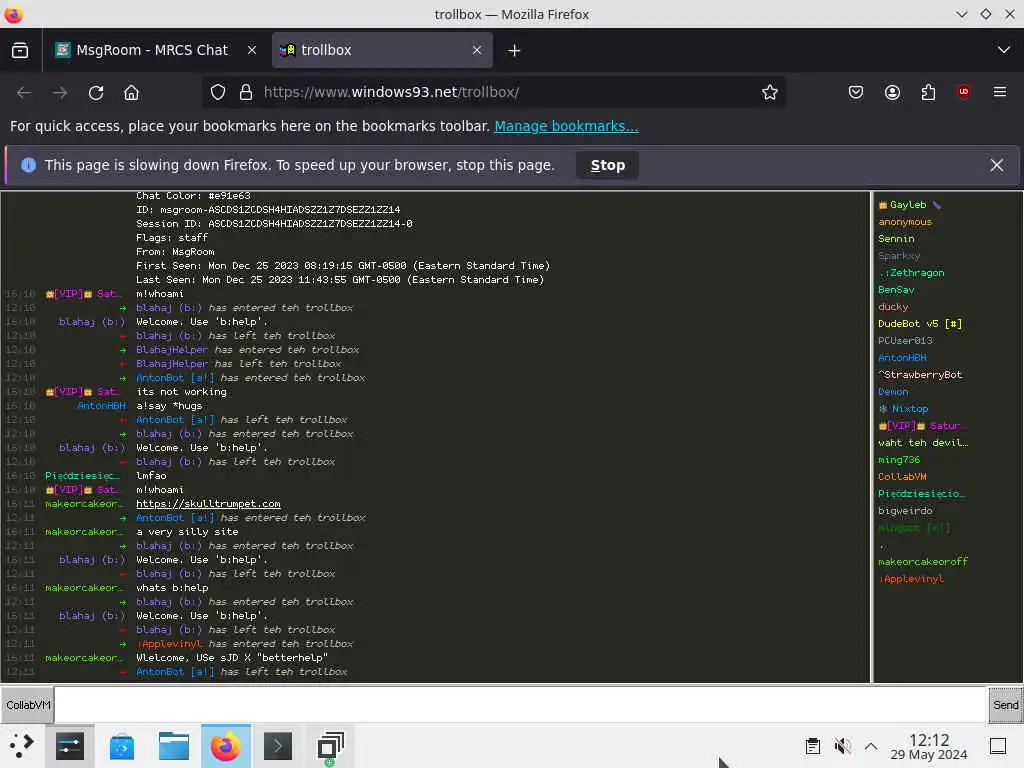Open the window switcher taskbar icon
Viewport: 1024px width, 768px height.
(330, 746)
